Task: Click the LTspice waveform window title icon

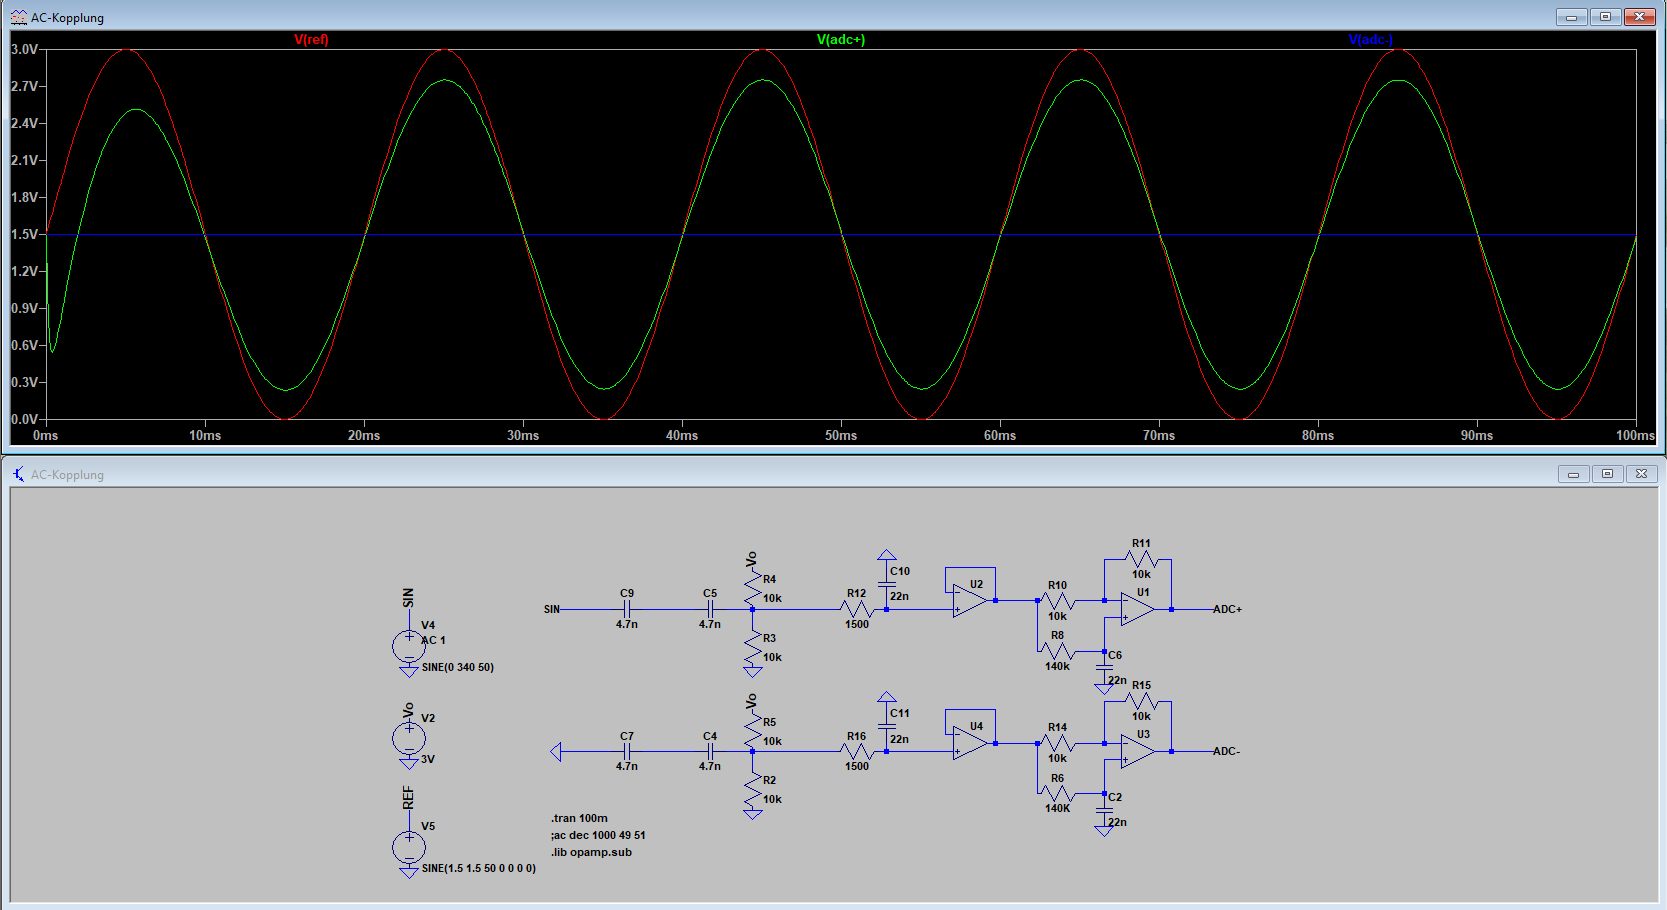Action: click(x=19, y=17)
